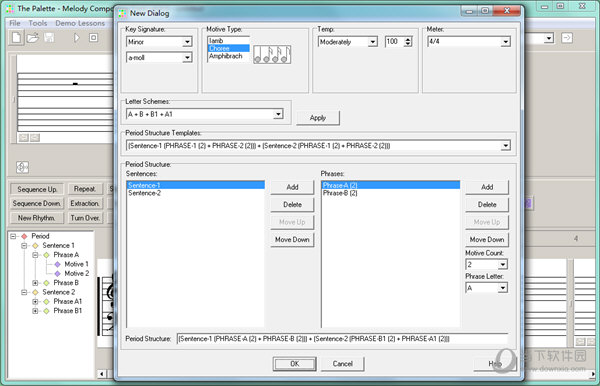Viewport: 600px width, 386px height.
Task: Select Amphibrach motive type
Action: 228,56
